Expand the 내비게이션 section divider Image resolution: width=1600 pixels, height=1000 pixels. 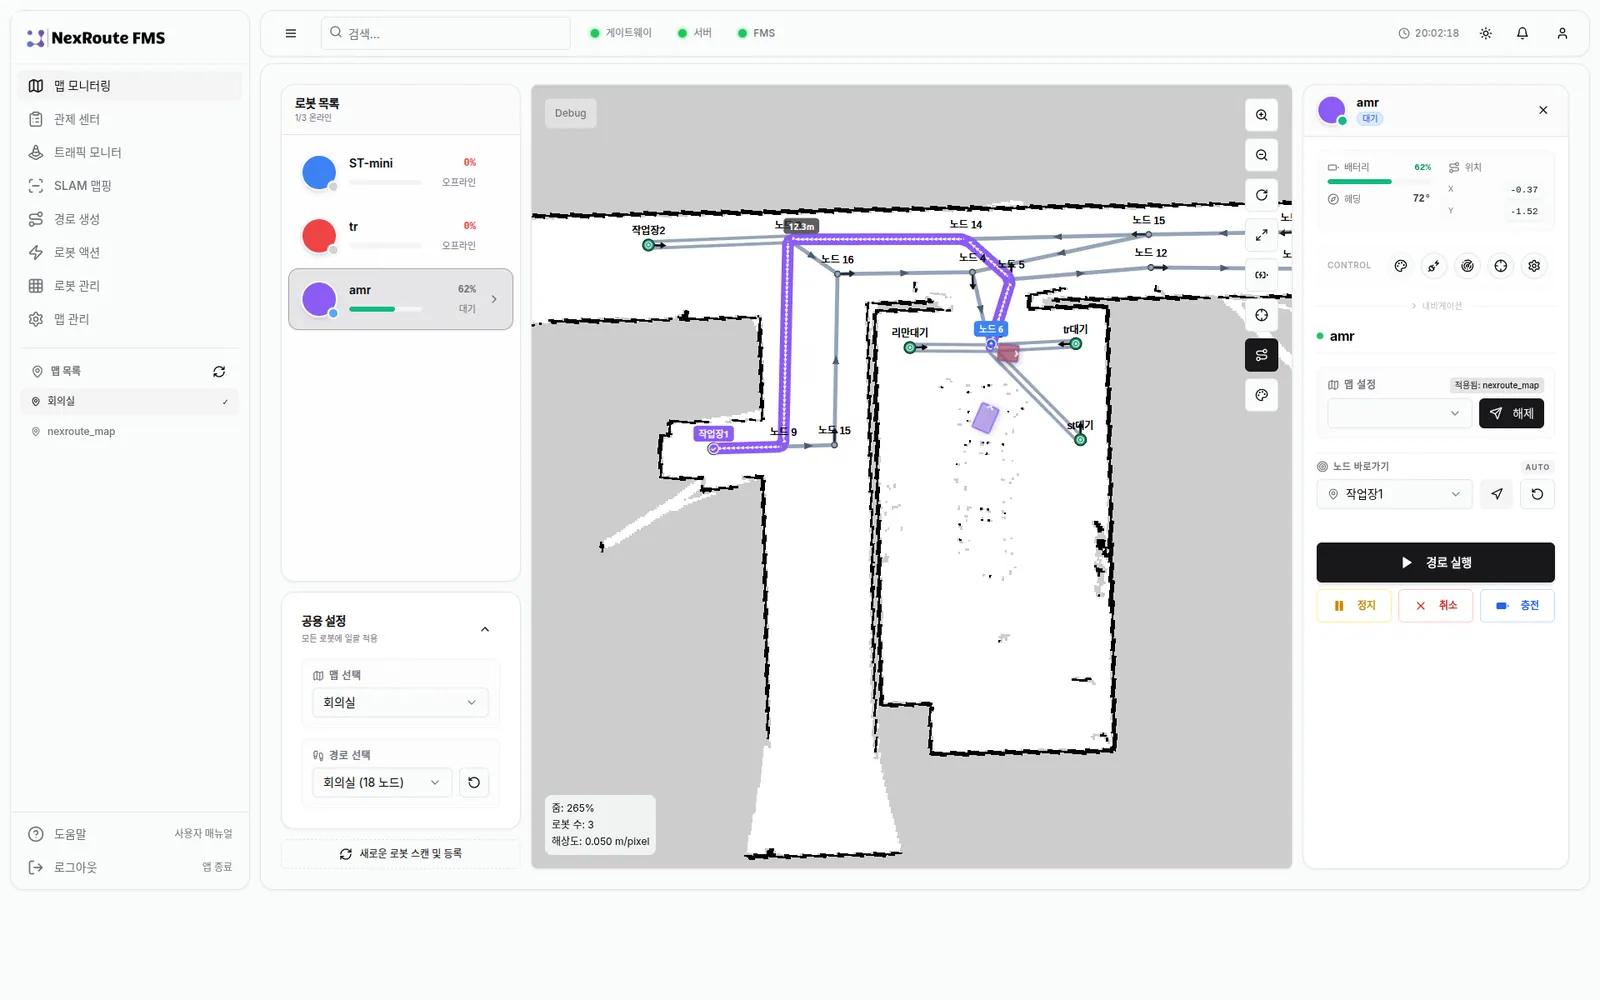click(1436, 306)
